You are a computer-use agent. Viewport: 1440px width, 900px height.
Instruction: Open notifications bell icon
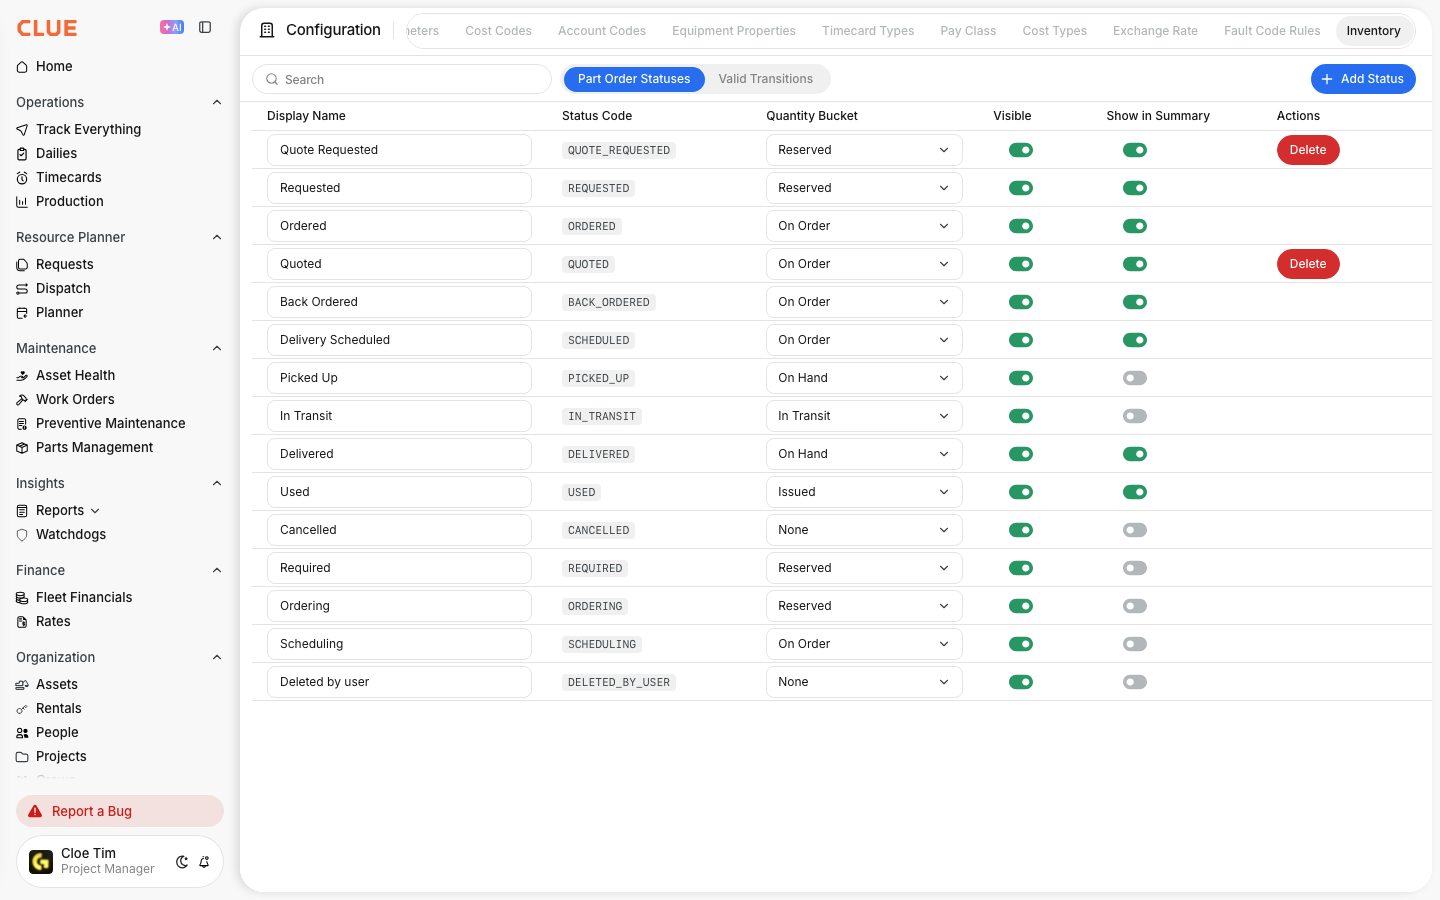(x=204, y=862)
